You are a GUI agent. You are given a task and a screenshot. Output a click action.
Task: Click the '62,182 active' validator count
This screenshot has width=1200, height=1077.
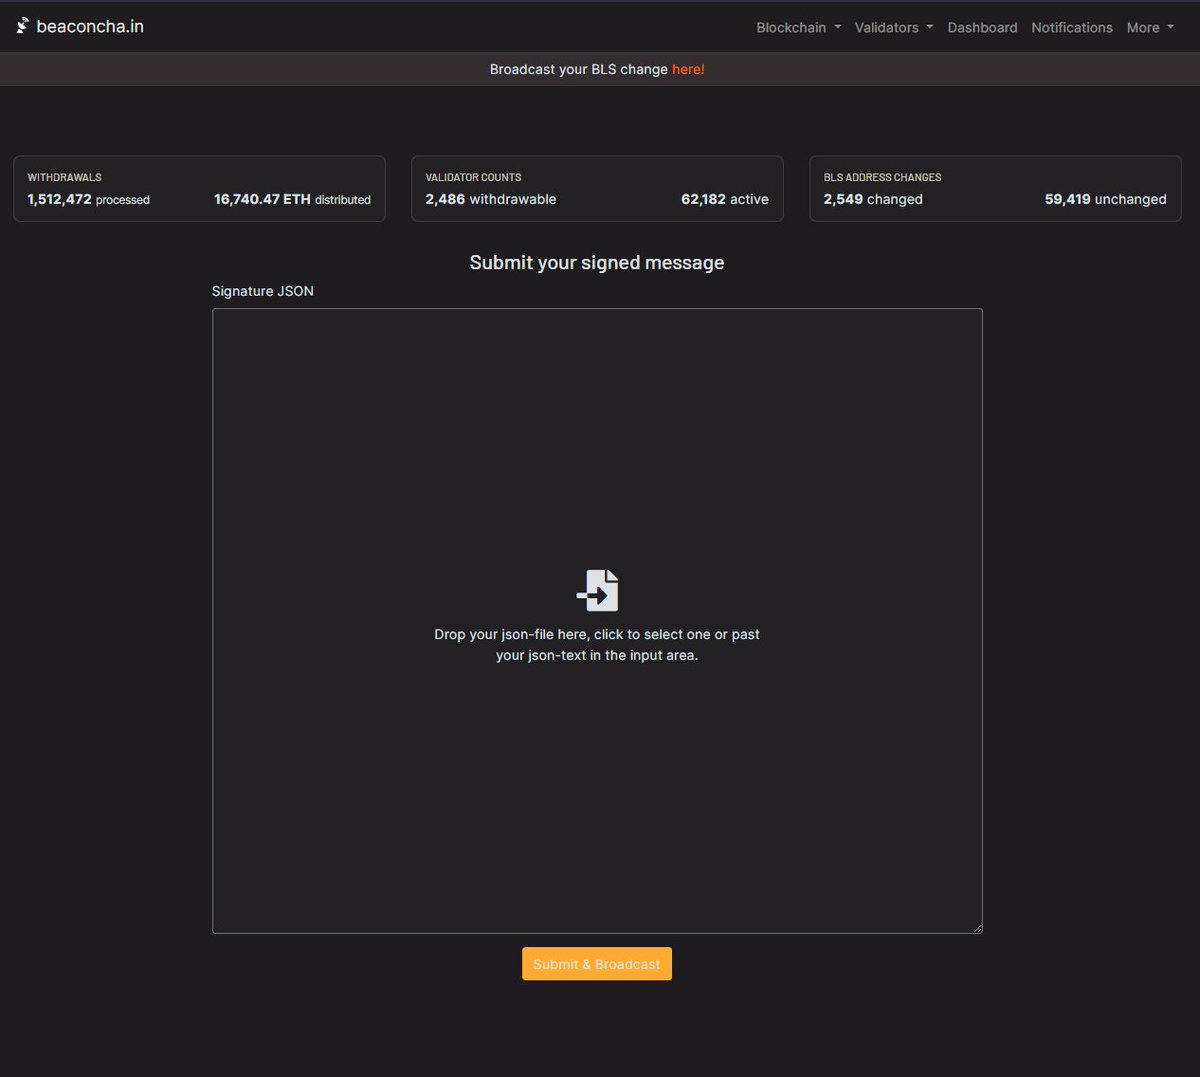725,199
